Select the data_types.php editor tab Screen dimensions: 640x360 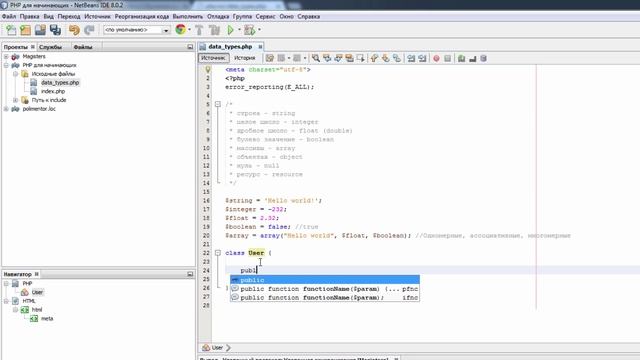[x=230, y=47]
